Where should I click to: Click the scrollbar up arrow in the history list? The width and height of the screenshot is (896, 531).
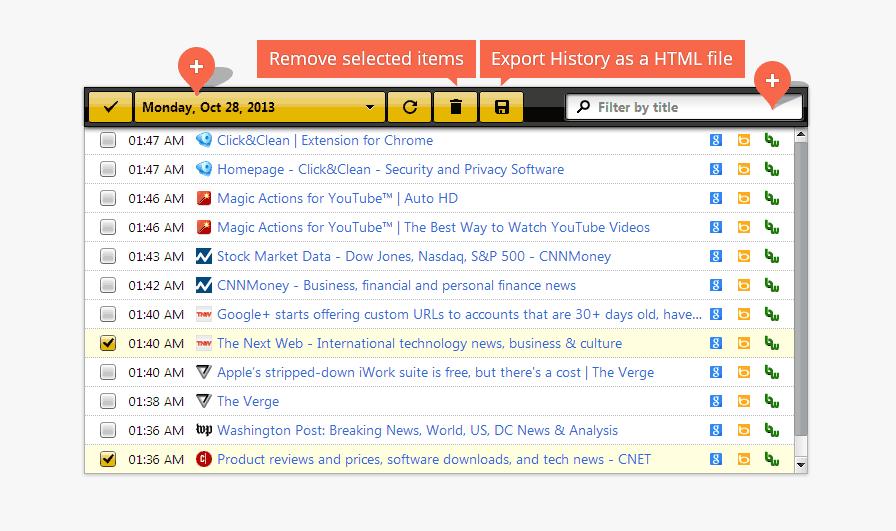(x=800, y=135)
